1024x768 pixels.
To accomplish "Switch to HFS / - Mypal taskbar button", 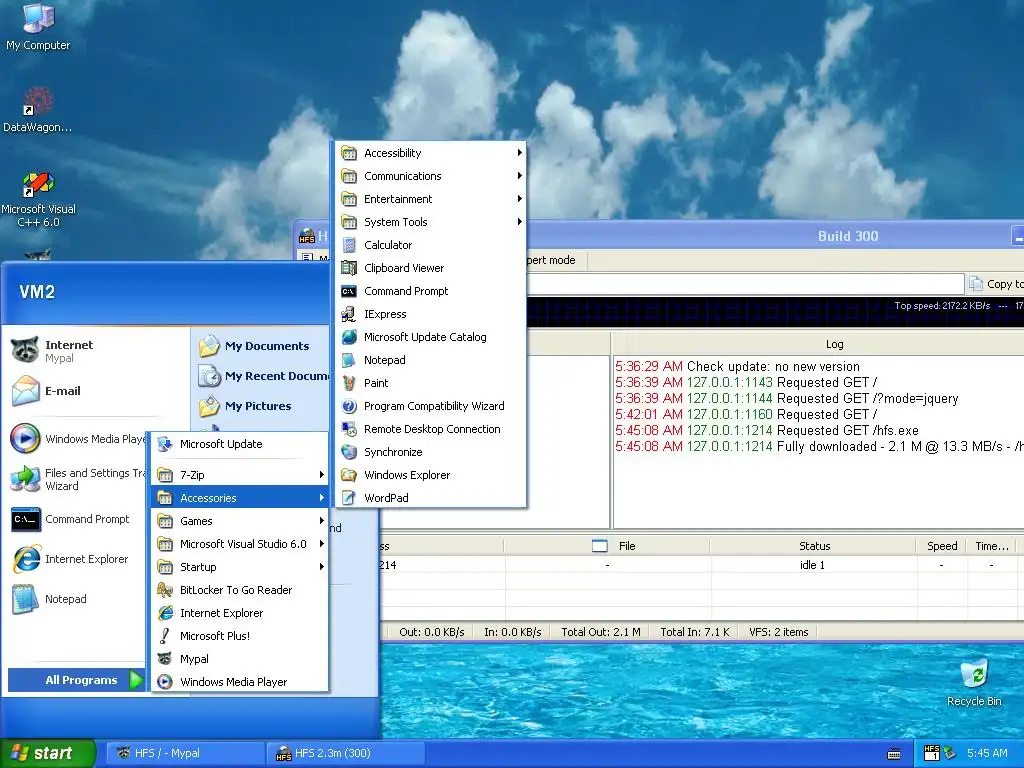I will 184,753.
